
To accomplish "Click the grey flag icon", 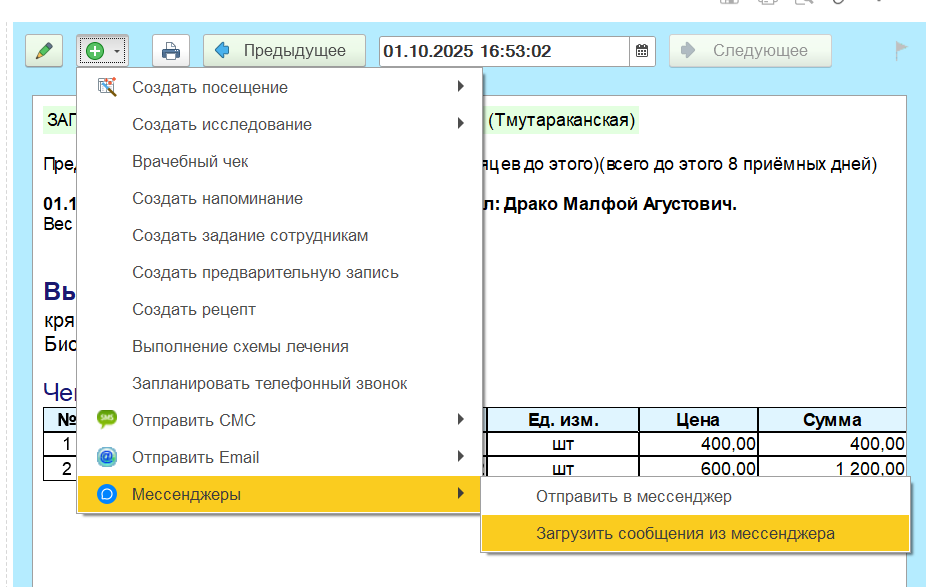I will coord(901,50).
